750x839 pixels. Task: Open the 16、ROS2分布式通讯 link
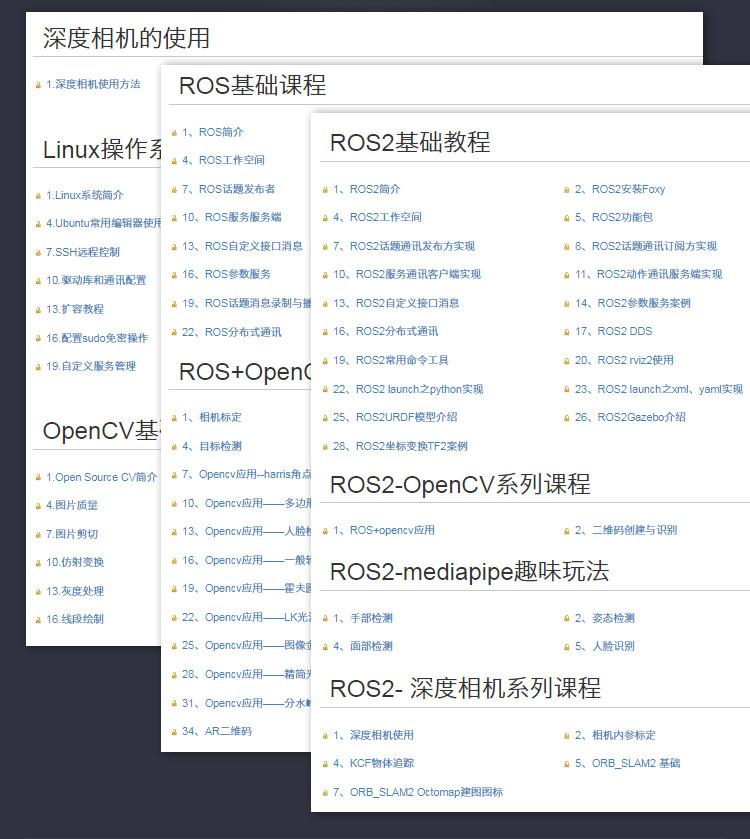click(x=385, y=332)
